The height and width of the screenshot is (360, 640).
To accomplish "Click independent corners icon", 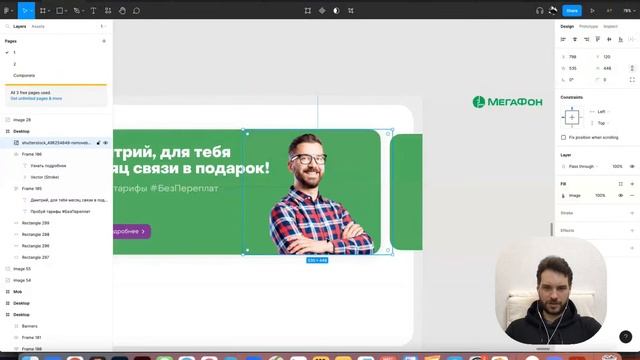I will click(x=632, y=80).
